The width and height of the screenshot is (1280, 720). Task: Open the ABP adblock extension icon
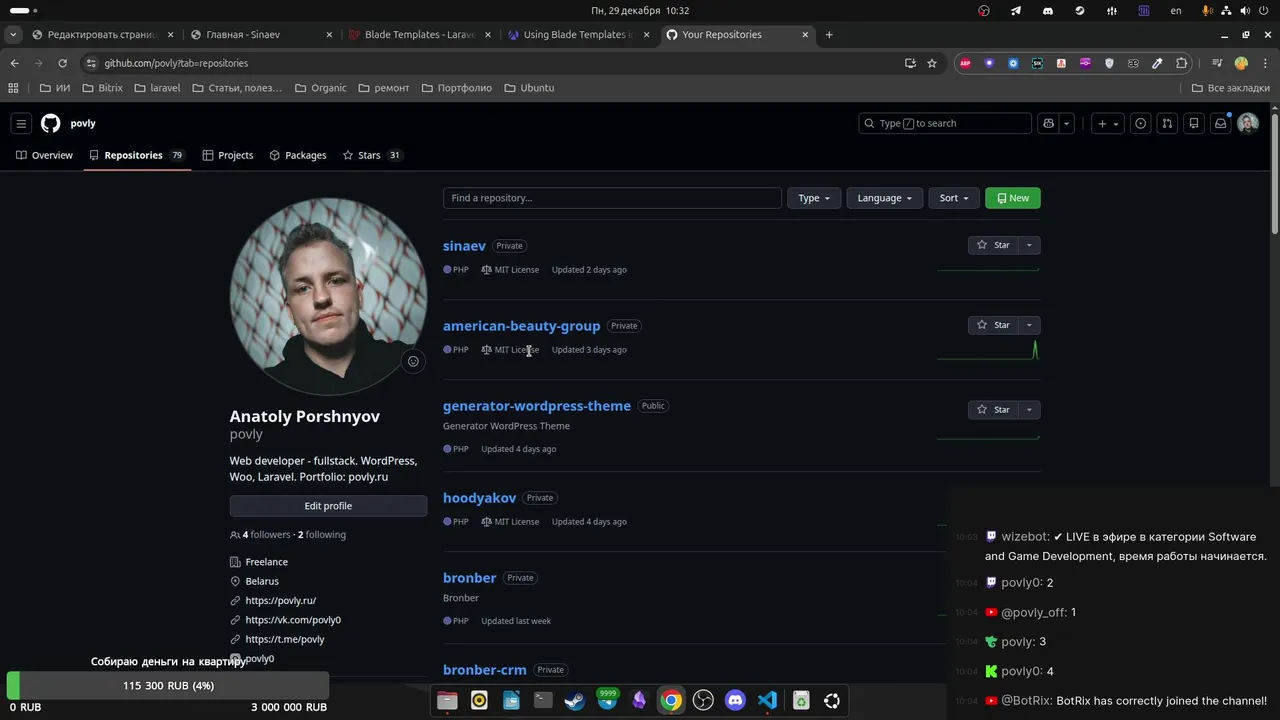(965, 63)
